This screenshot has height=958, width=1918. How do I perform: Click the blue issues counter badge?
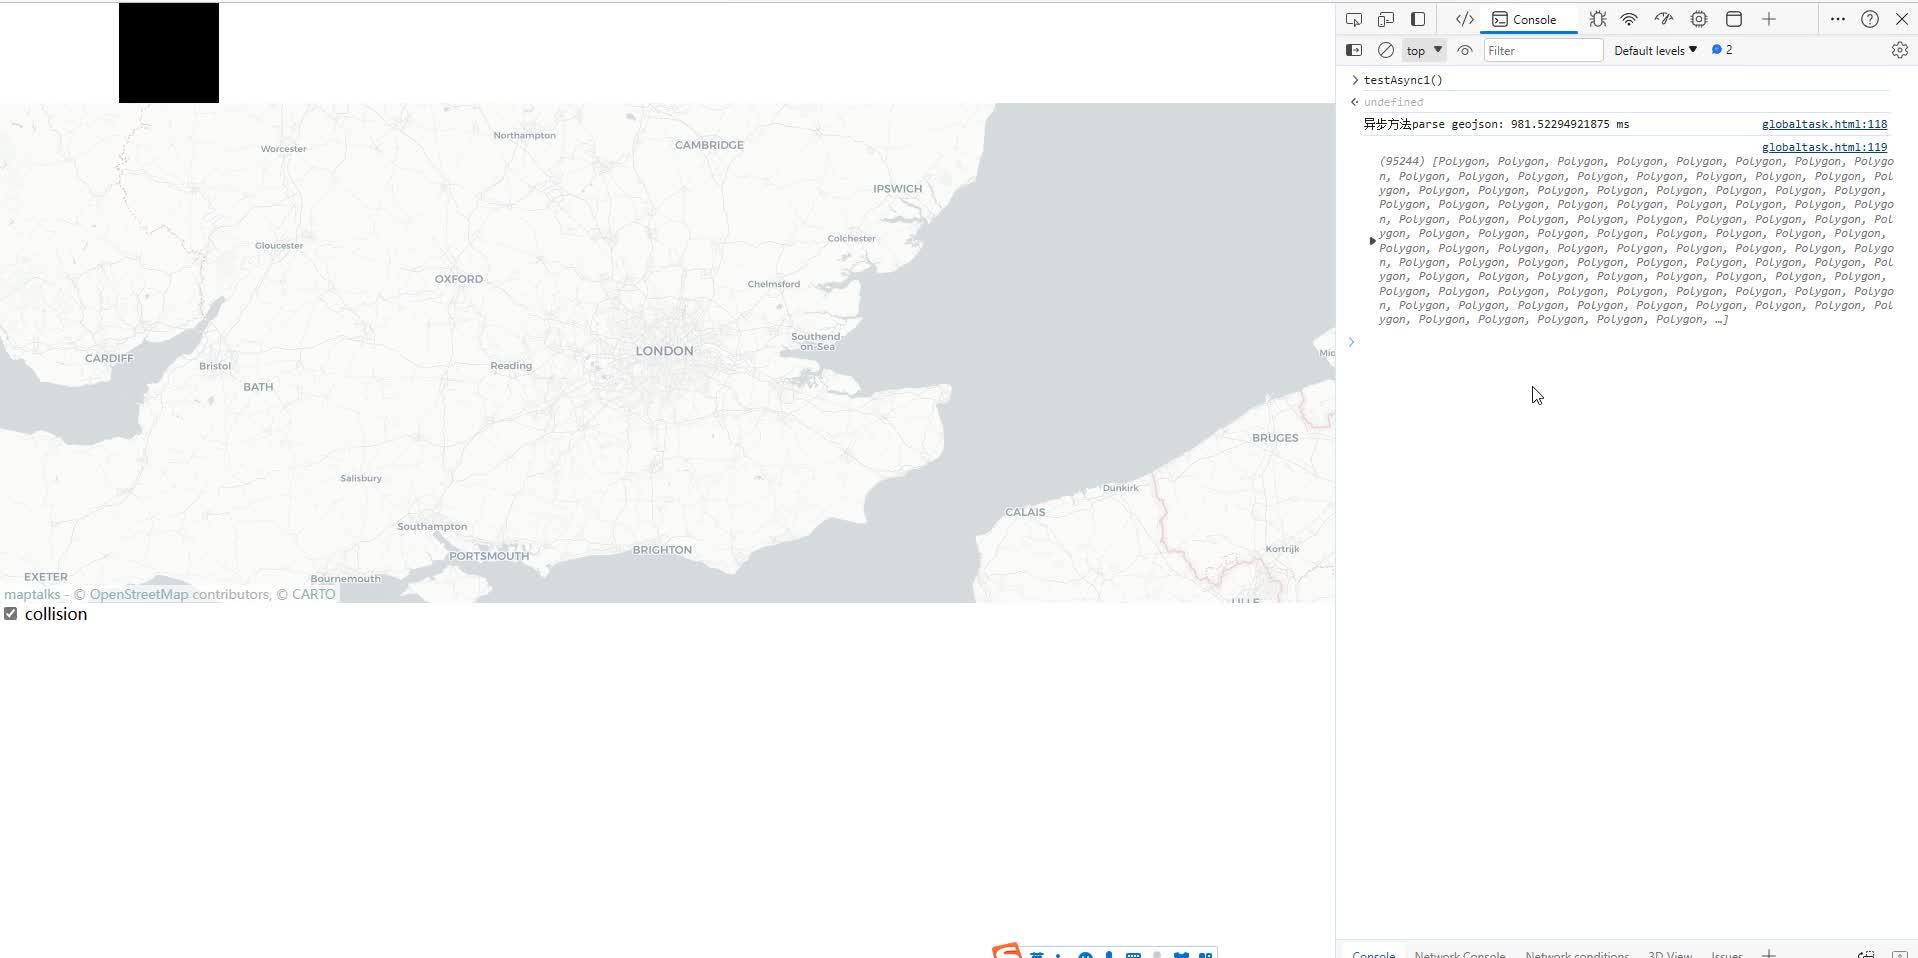tap(1721, 49)
